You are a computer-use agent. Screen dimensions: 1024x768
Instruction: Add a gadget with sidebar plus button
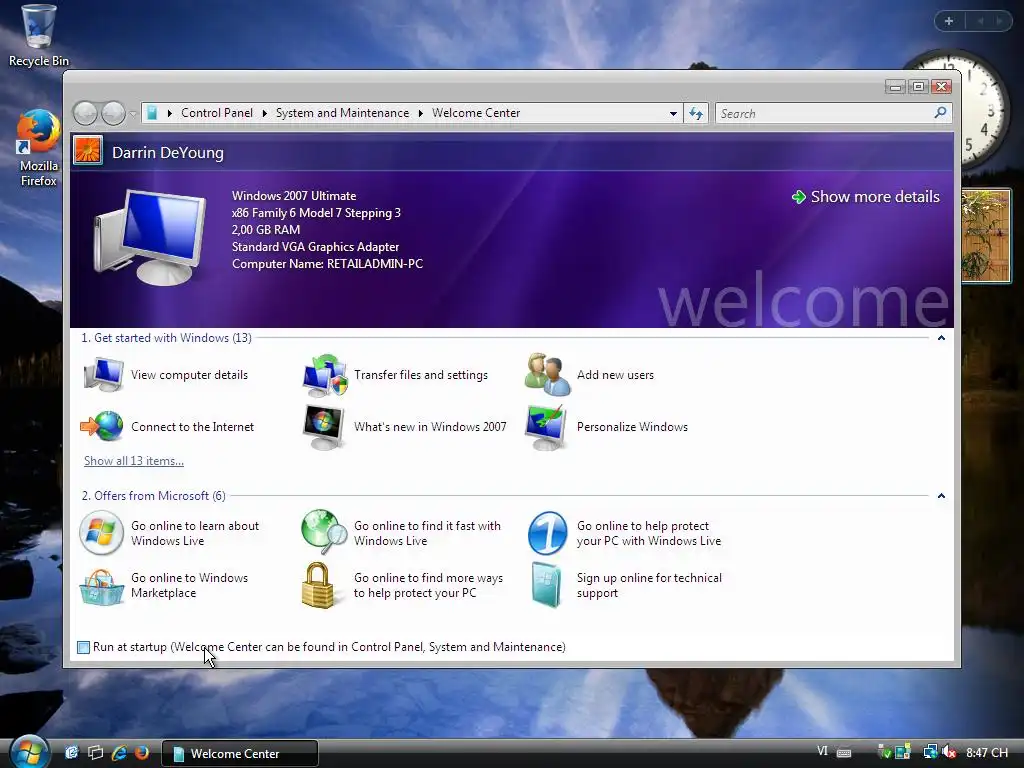click(x=949, y=21)
